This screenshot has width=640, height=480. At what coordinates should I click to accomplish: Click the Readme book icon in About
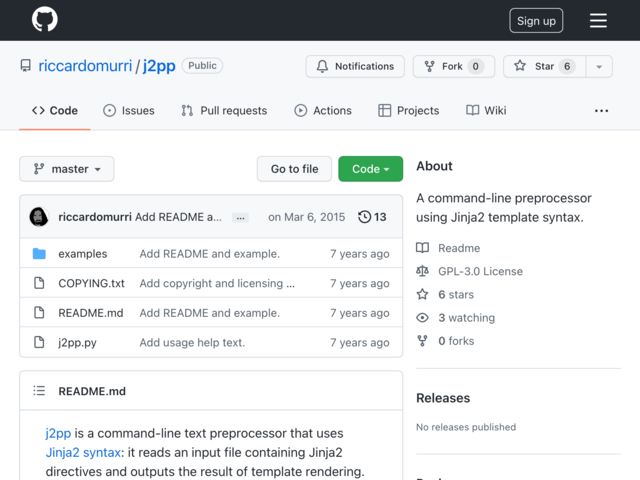[422, 248]
